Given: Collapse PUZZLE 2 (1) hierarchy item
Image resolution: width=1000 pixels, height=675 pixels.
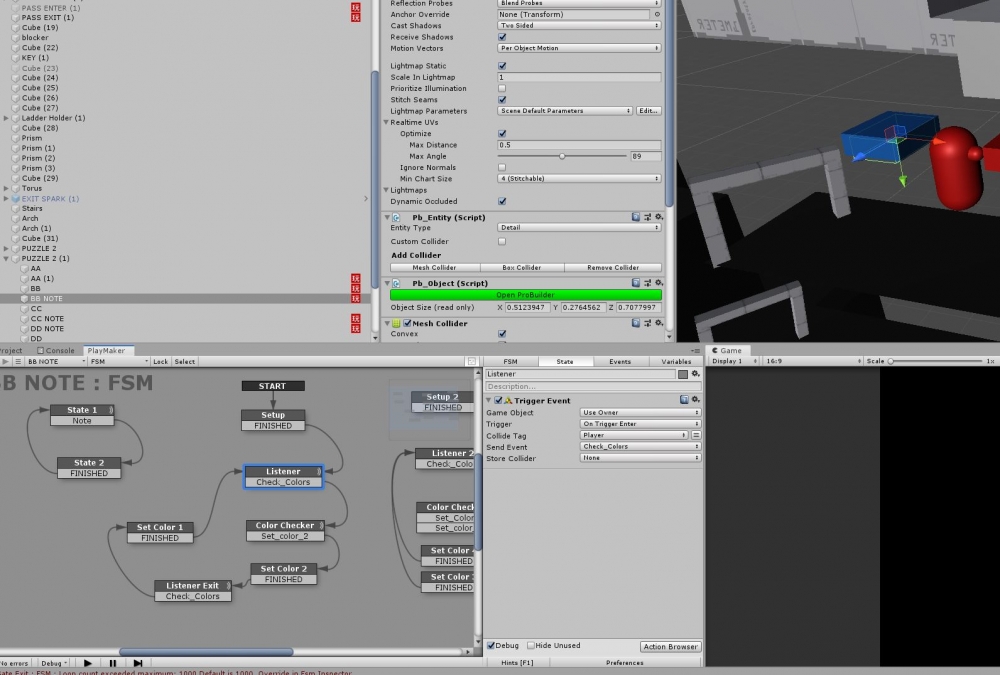Looking at the screenshot, I should coord(6,258).
